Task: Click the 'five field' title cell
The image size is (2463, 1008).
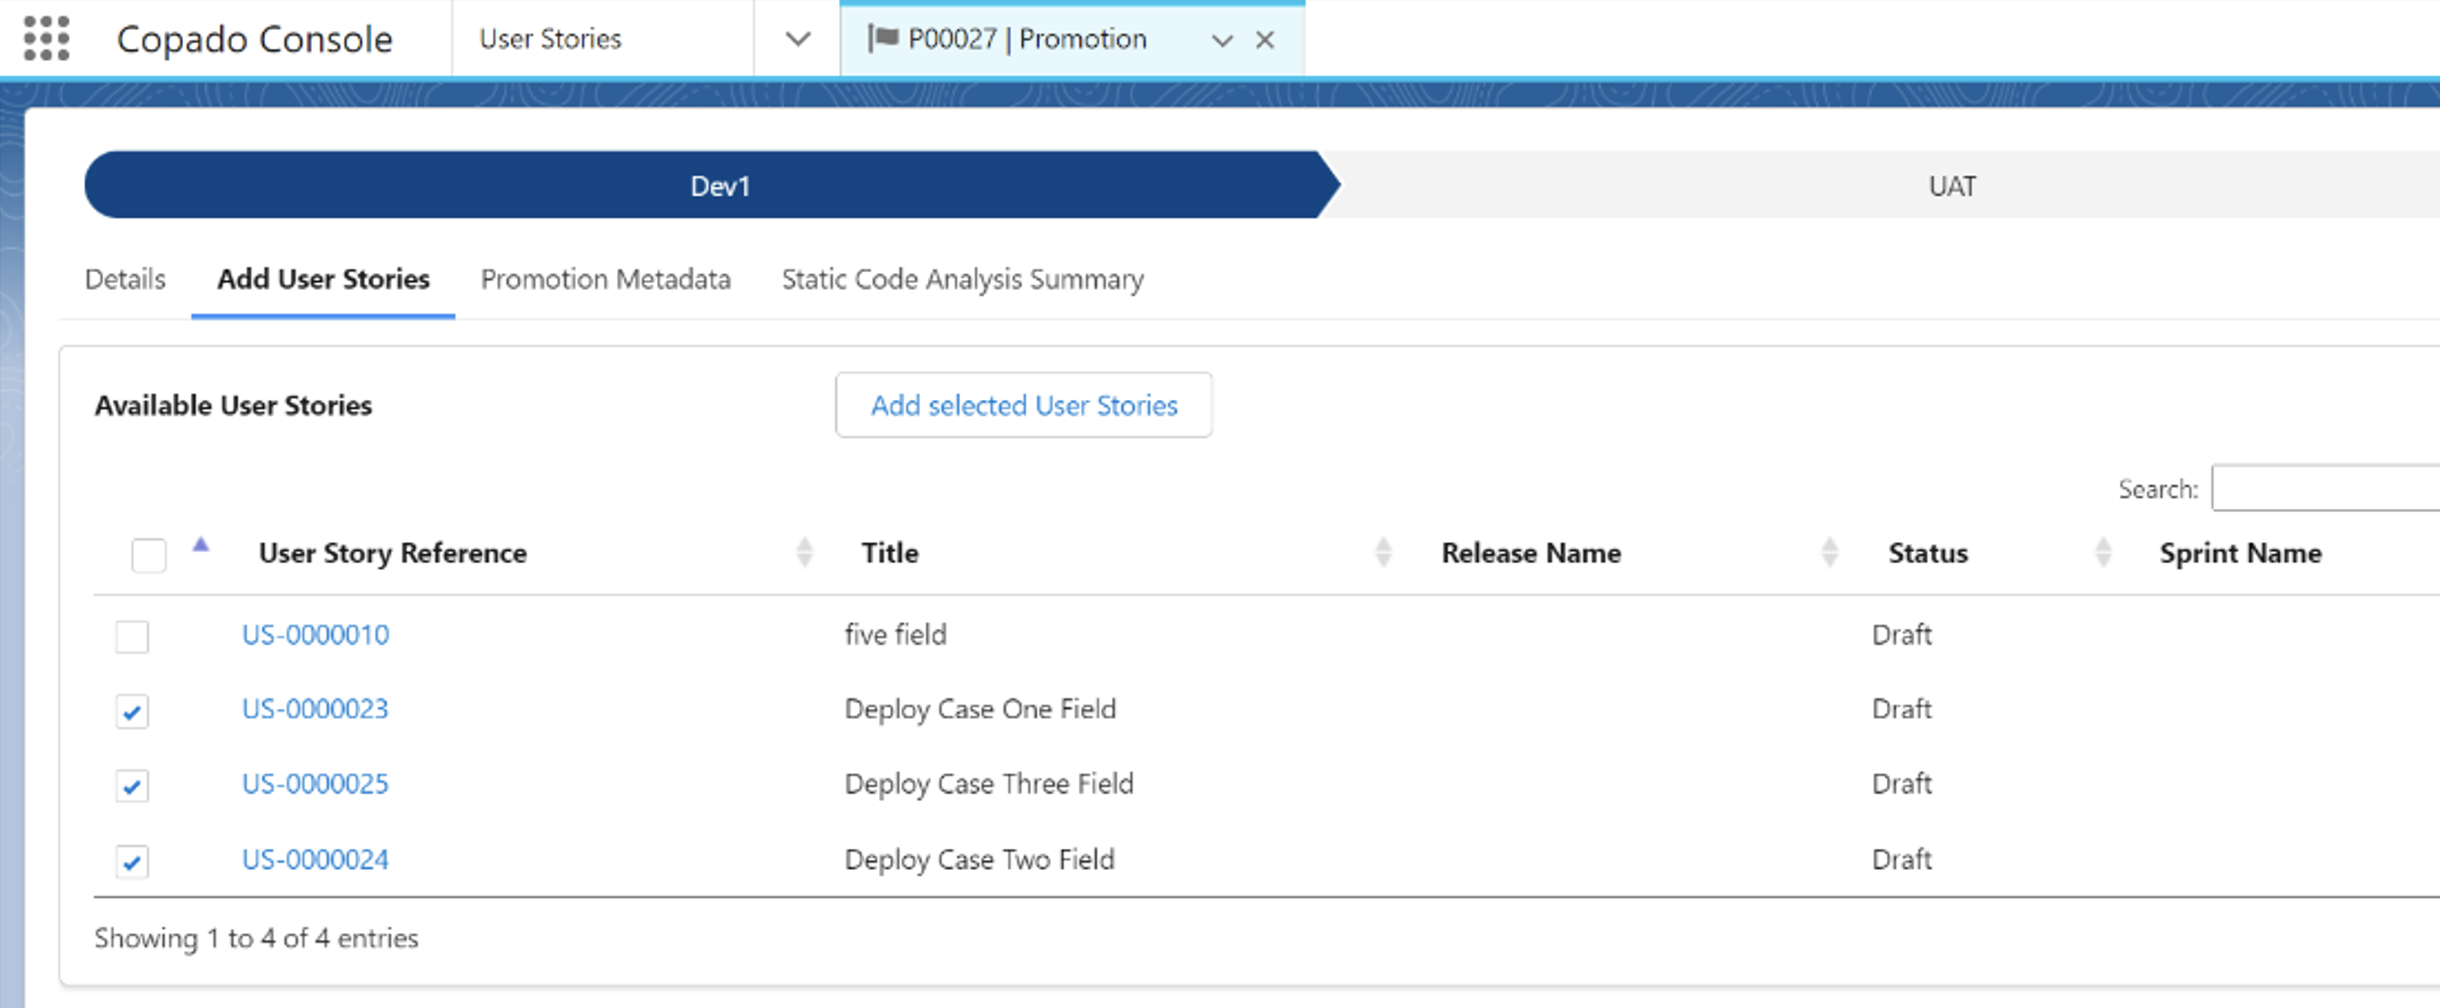Action: click(x=895, y=635)
